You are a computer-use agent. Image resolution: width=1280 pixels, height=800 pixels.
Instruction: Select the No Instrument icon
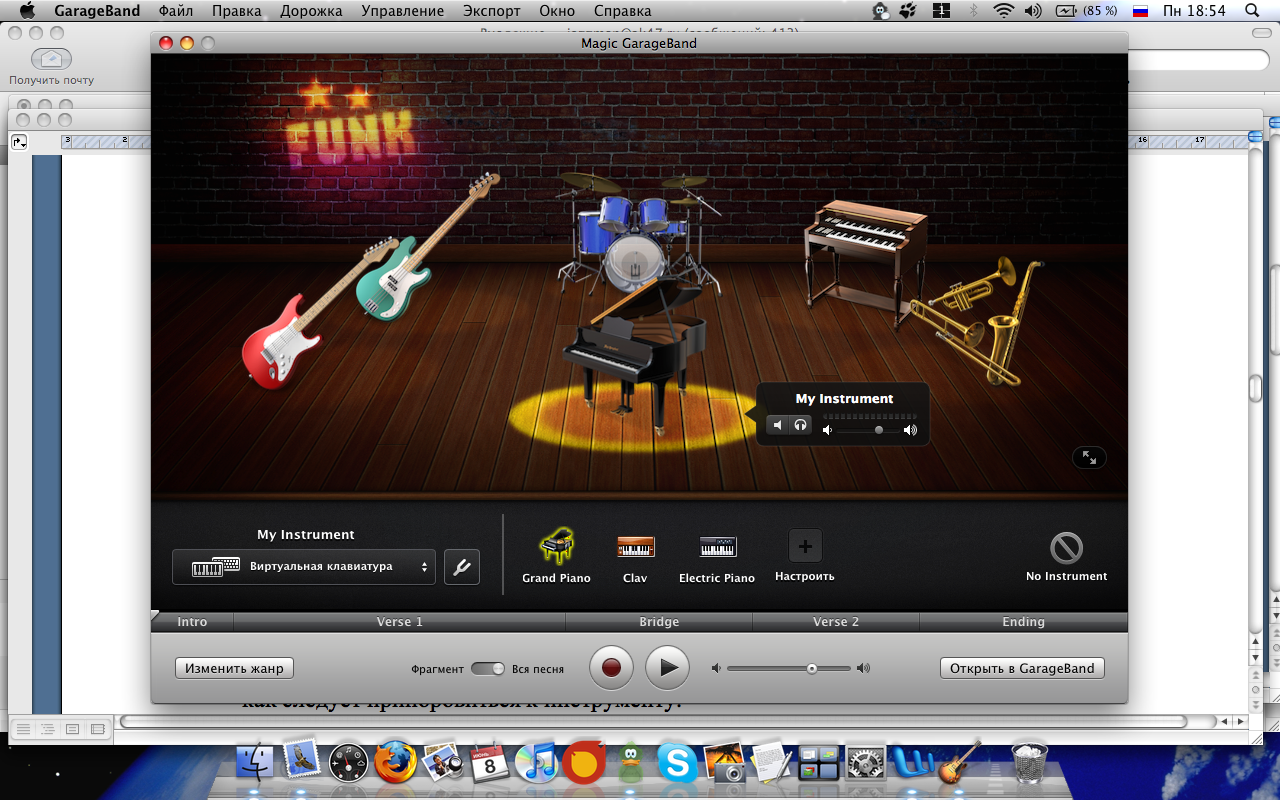pos(1066,548)
